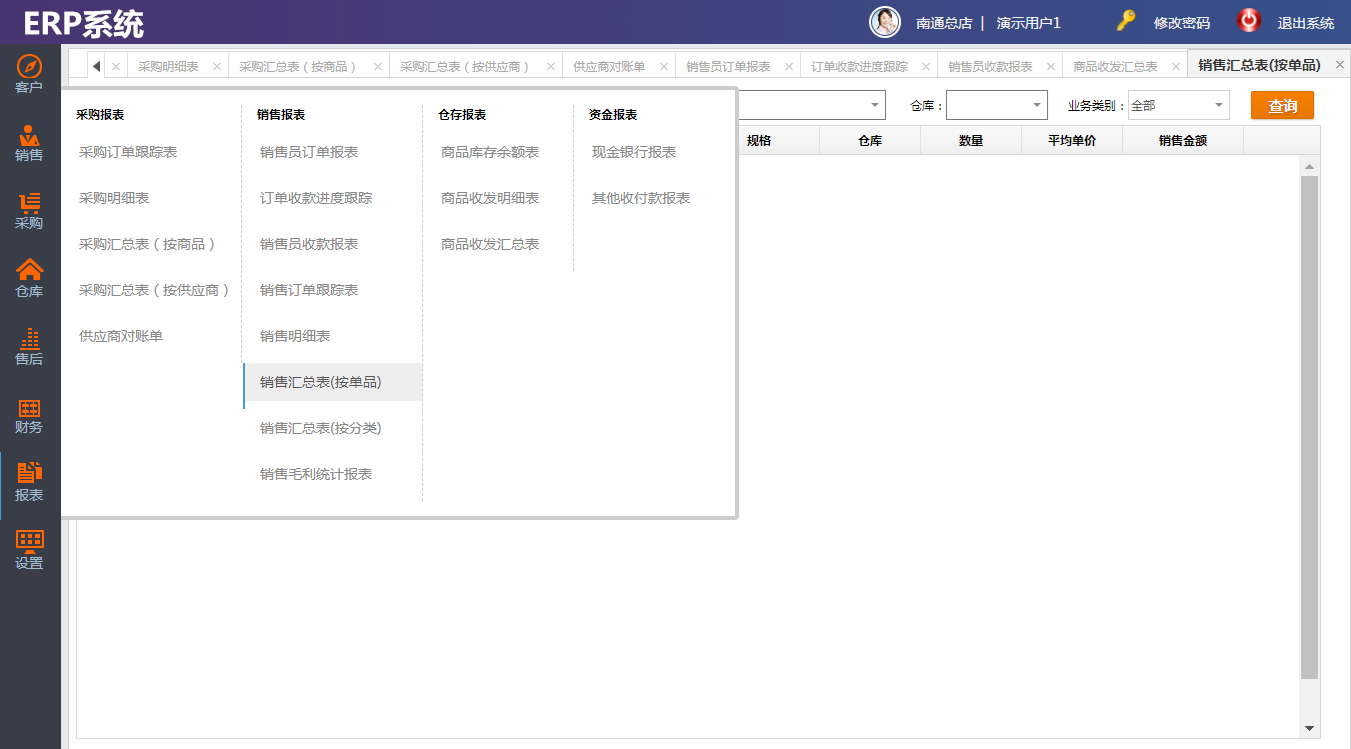Click the key icon for 修改密码

coord(1126,21)
